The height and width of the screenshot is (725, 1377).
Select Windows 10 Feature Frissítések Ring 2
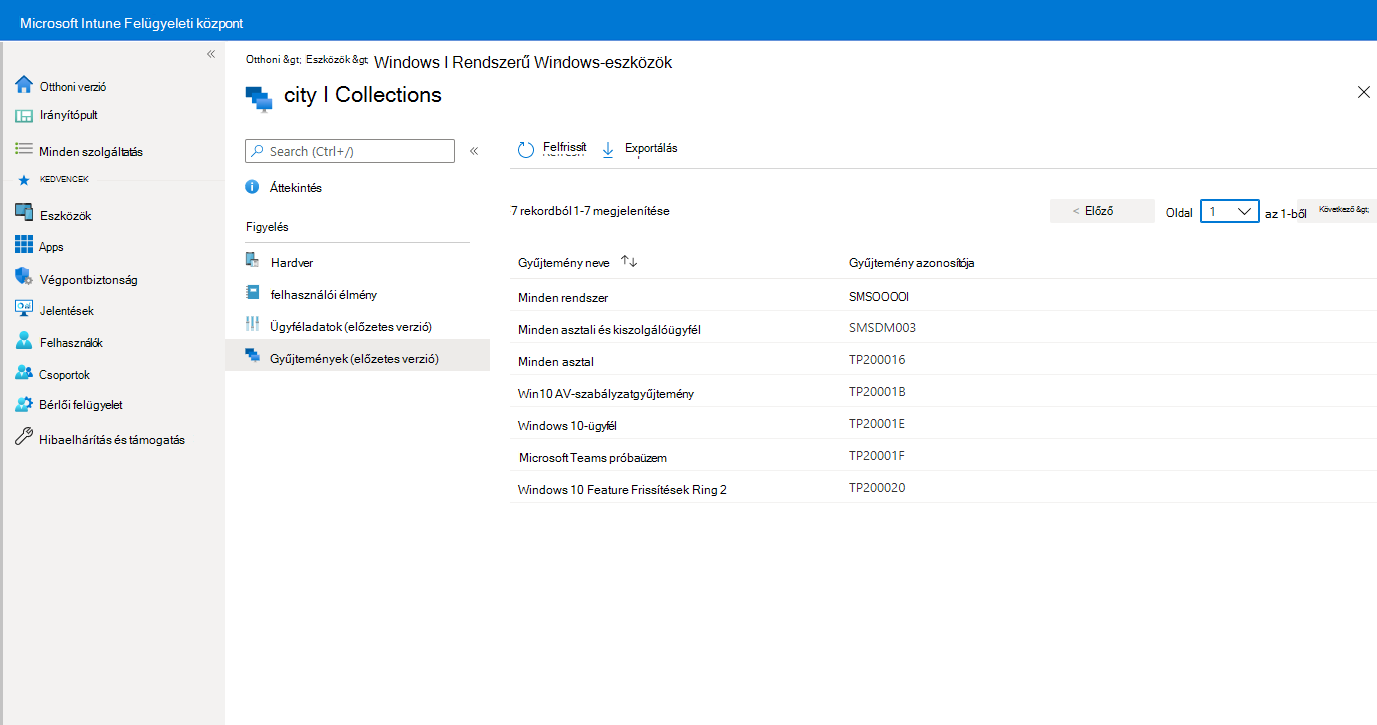[x=943, y=489]
